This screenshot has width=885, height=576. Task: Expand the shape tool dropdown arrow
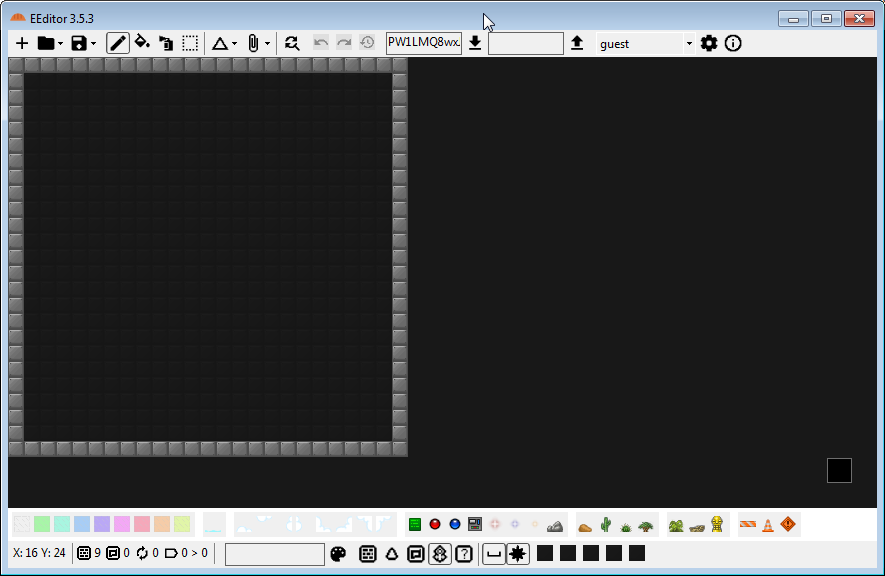click(x=235, y=44)
